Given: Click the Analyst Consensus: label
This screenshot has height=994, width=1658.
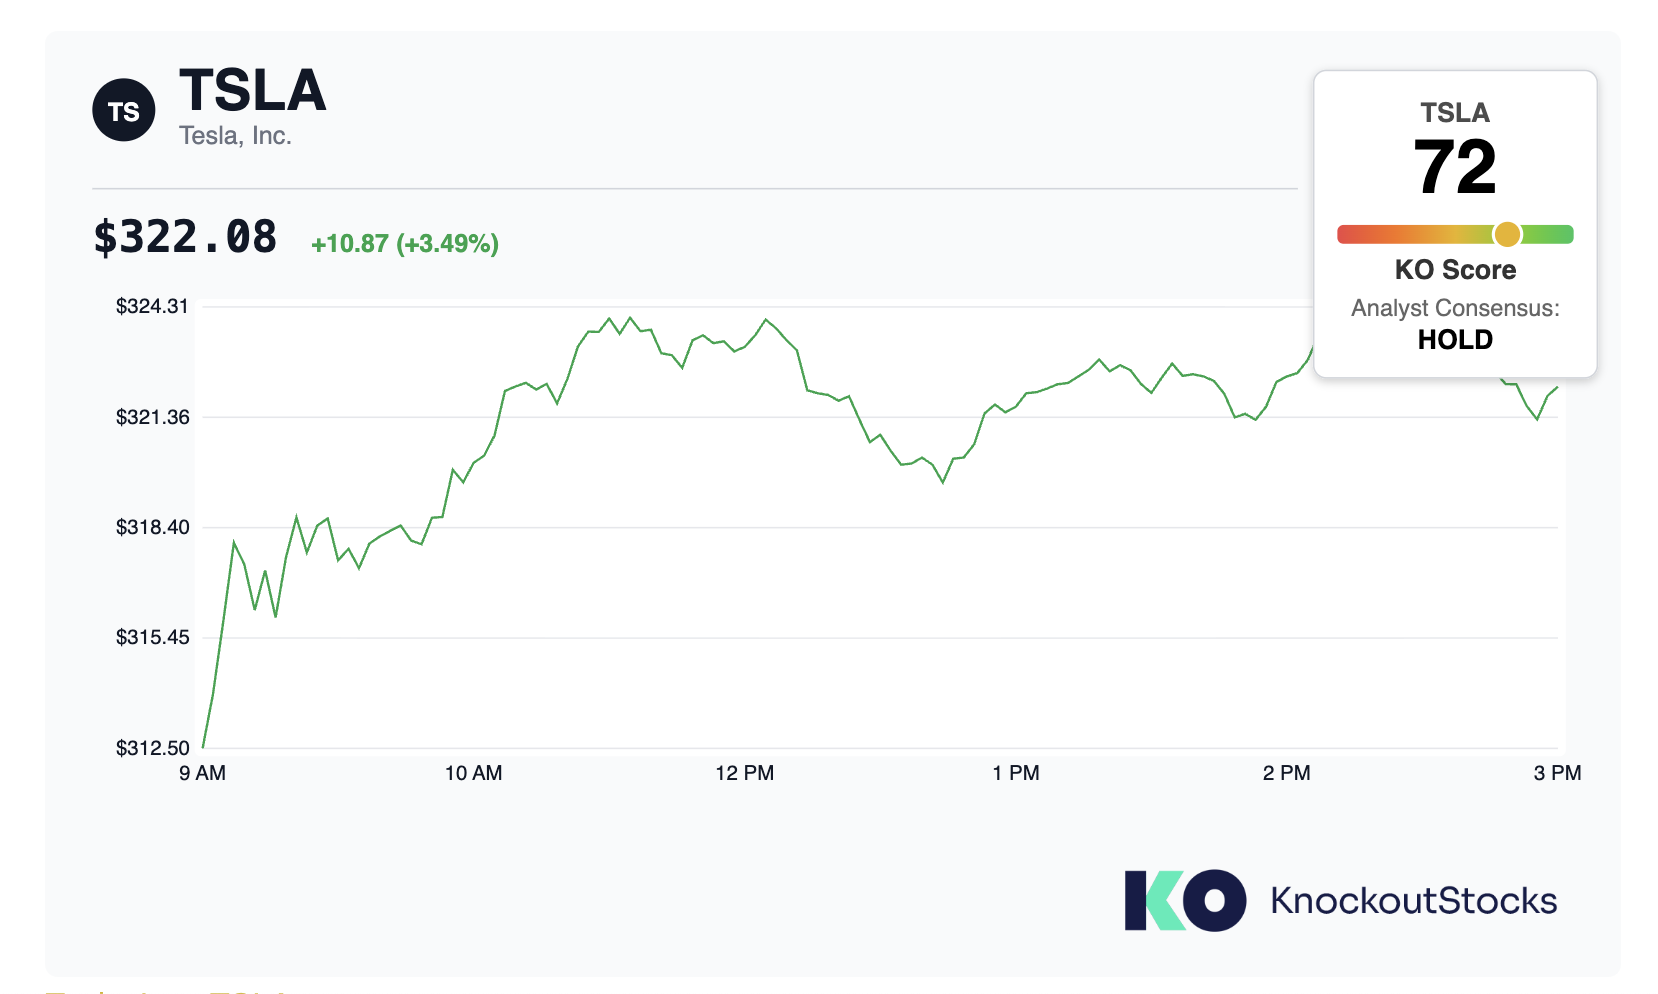Looking at the screenshot, I should (1455, 308).
